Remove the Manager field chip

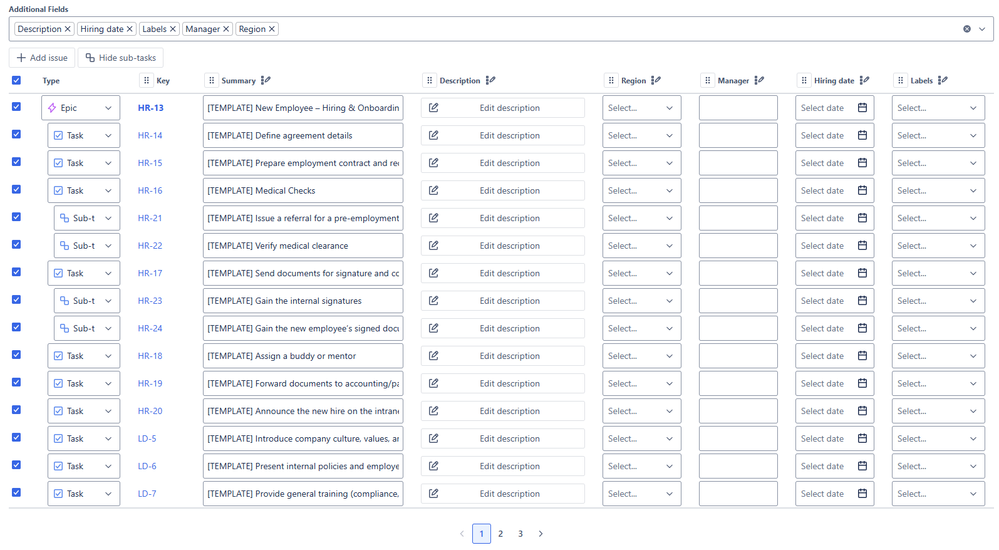click(226, 29)
